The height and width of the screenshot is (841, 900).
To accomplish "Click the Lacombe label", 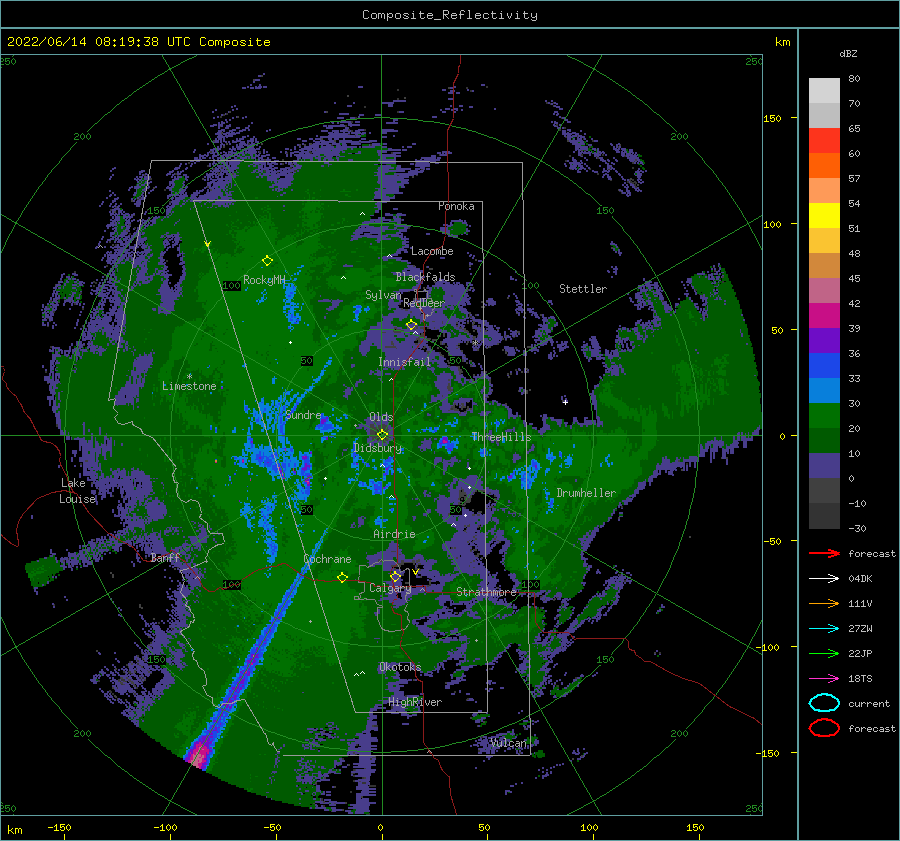I will coord(432,251).
